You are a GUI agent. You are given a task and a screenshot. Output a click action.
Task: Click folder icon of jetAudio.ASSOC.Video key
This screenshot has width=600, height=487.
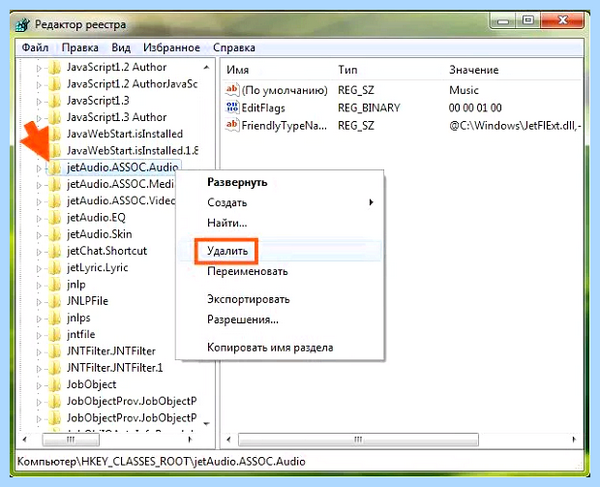[55, 201]
